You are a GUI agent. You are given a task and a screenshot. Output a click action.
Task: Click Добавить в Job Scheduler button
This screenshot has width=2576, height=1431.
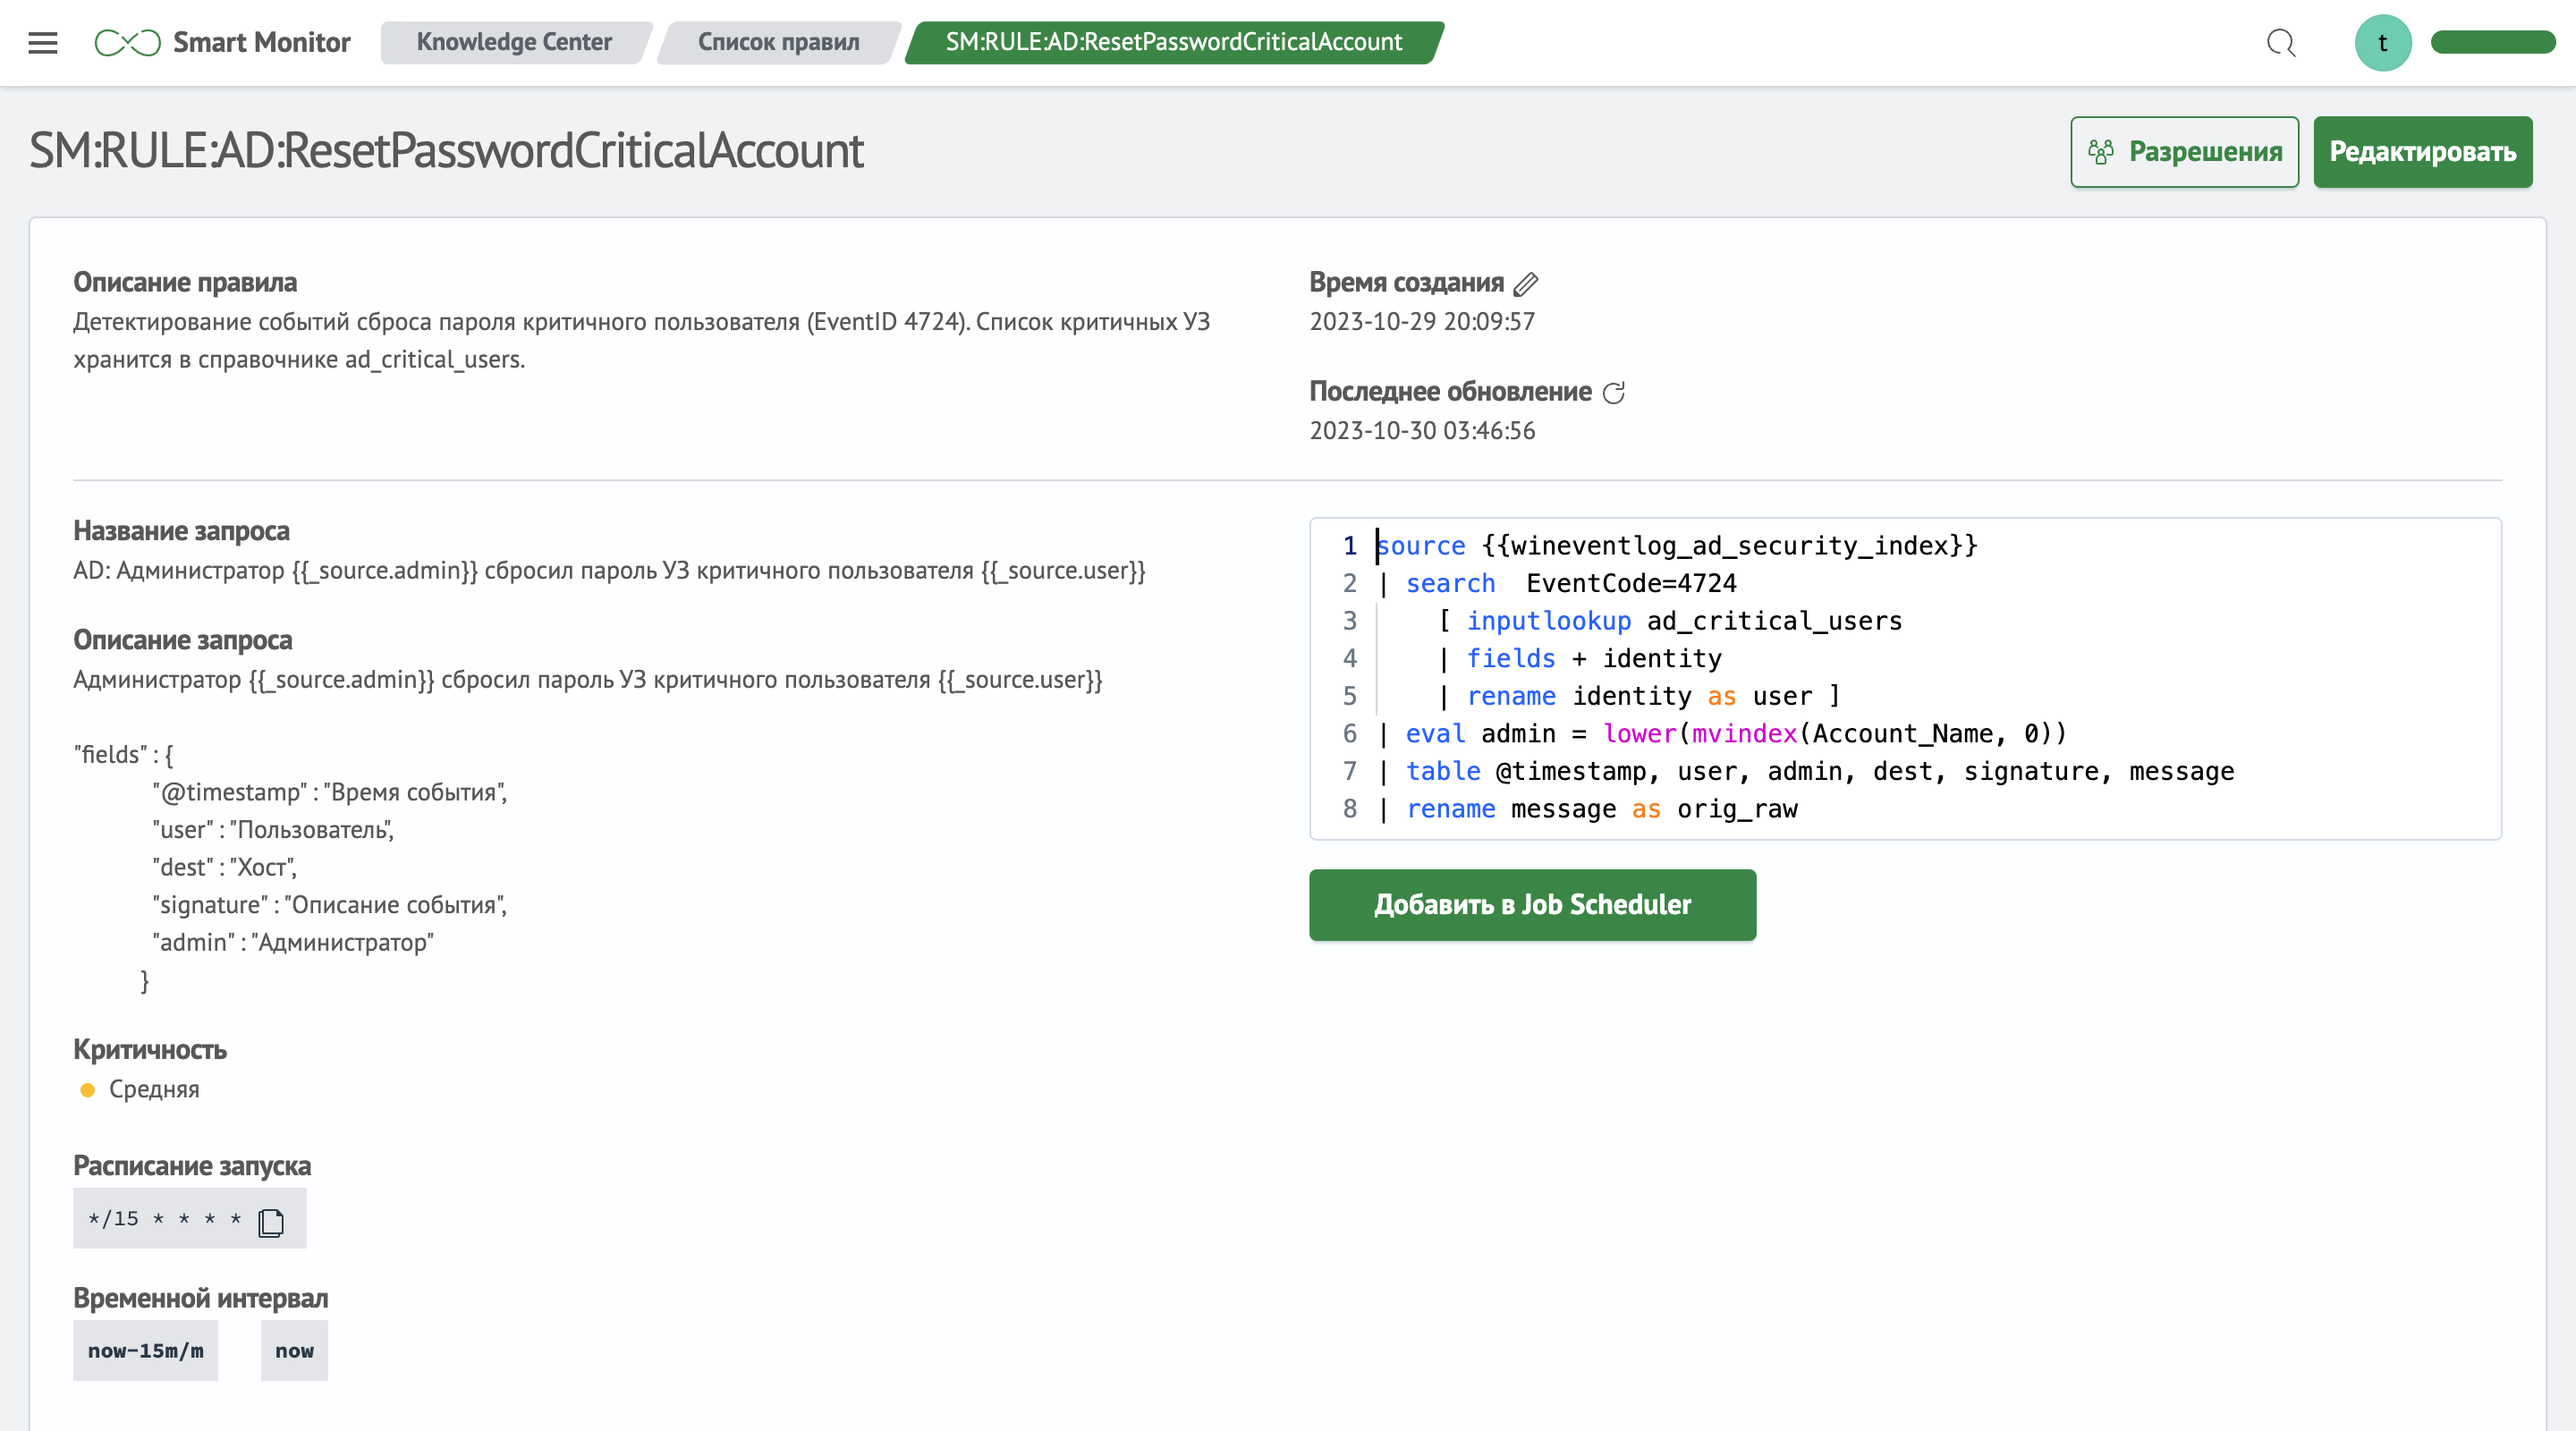coord(1532,904)
